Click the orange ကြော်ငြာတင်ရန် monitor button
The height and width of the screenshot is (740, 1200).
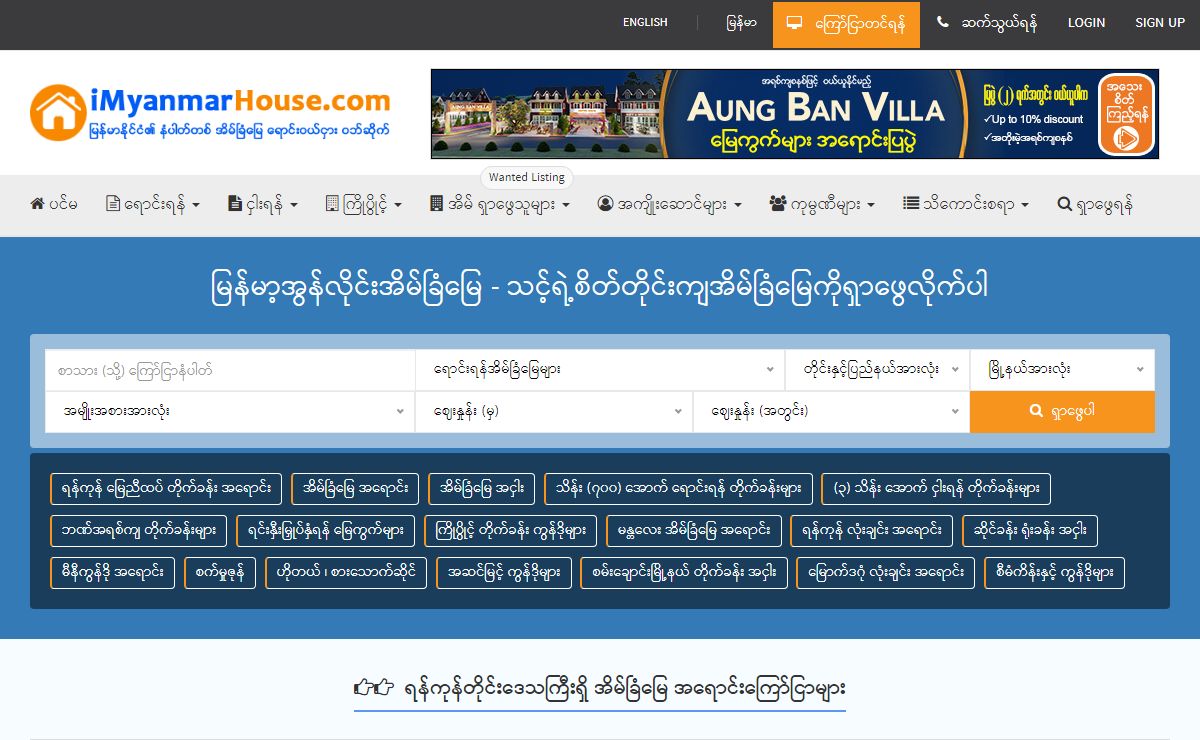tap(846, 24)
